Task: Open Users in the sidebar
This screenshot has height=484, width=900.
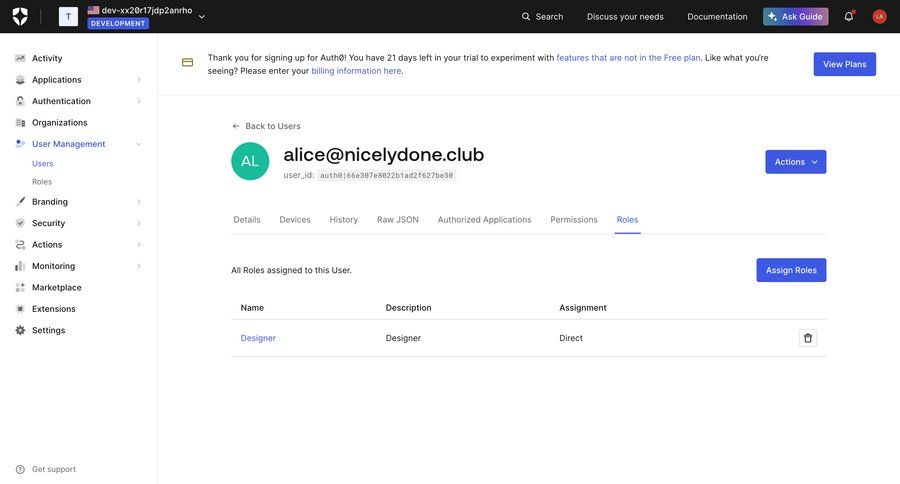Action: 42,164
